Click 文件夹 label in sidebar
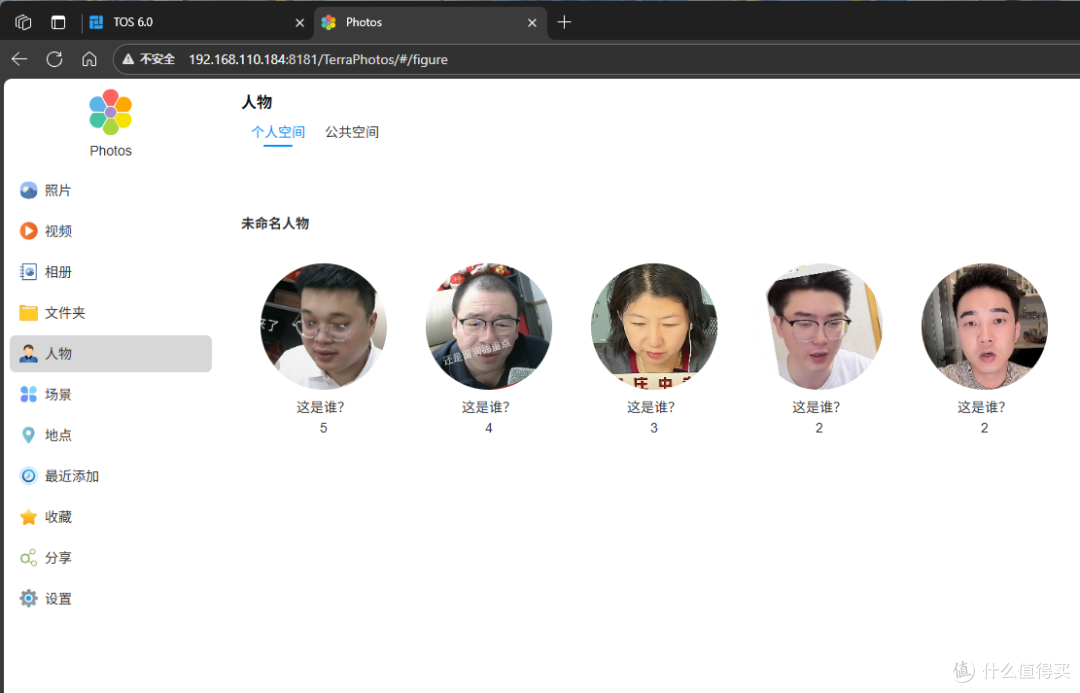 point(65,313)
